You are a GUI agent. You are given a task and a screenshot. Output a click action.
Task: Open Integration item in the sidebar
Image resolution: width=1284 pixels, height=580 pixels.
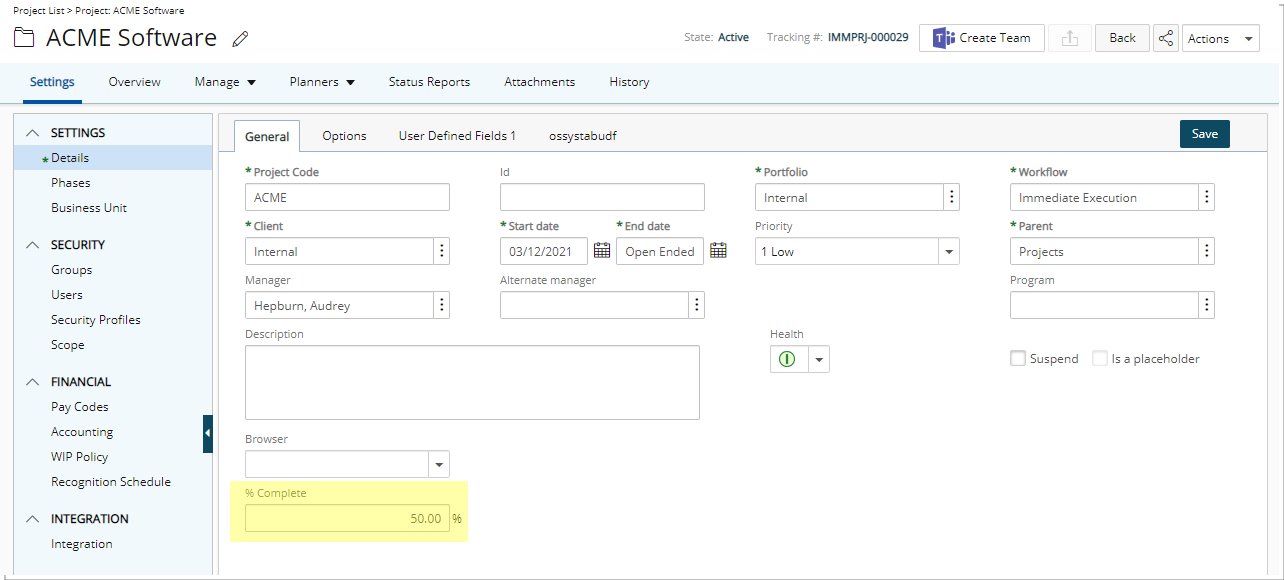coord(82,544)
